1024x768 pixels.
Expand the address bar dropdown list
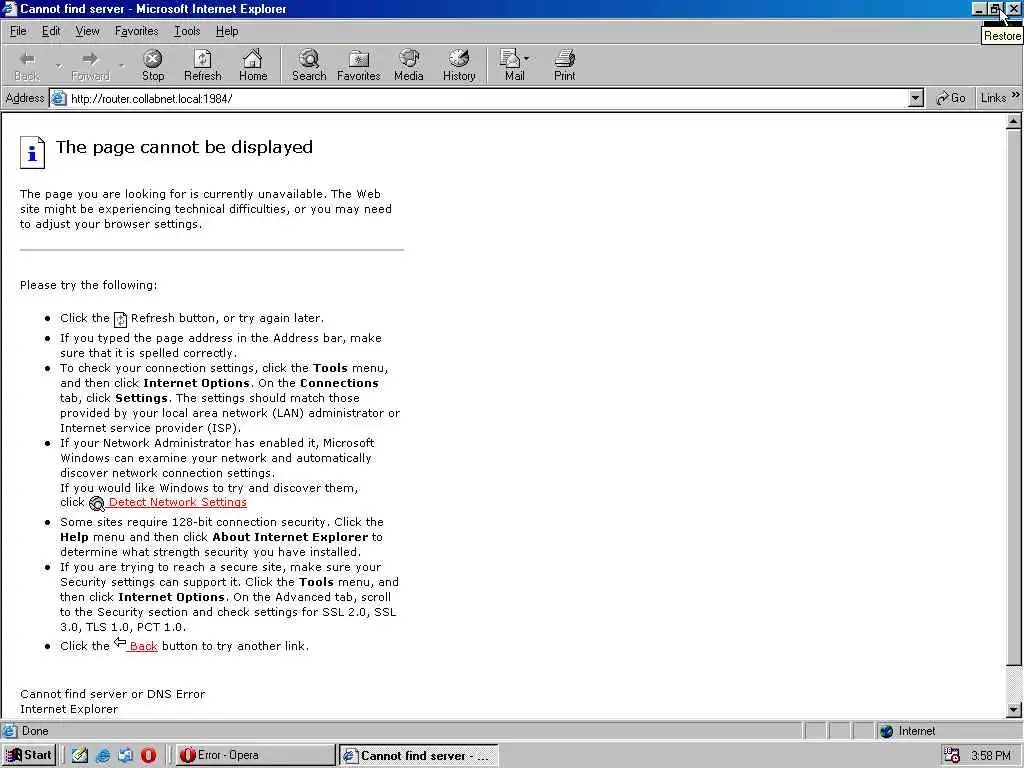(916, 99)
